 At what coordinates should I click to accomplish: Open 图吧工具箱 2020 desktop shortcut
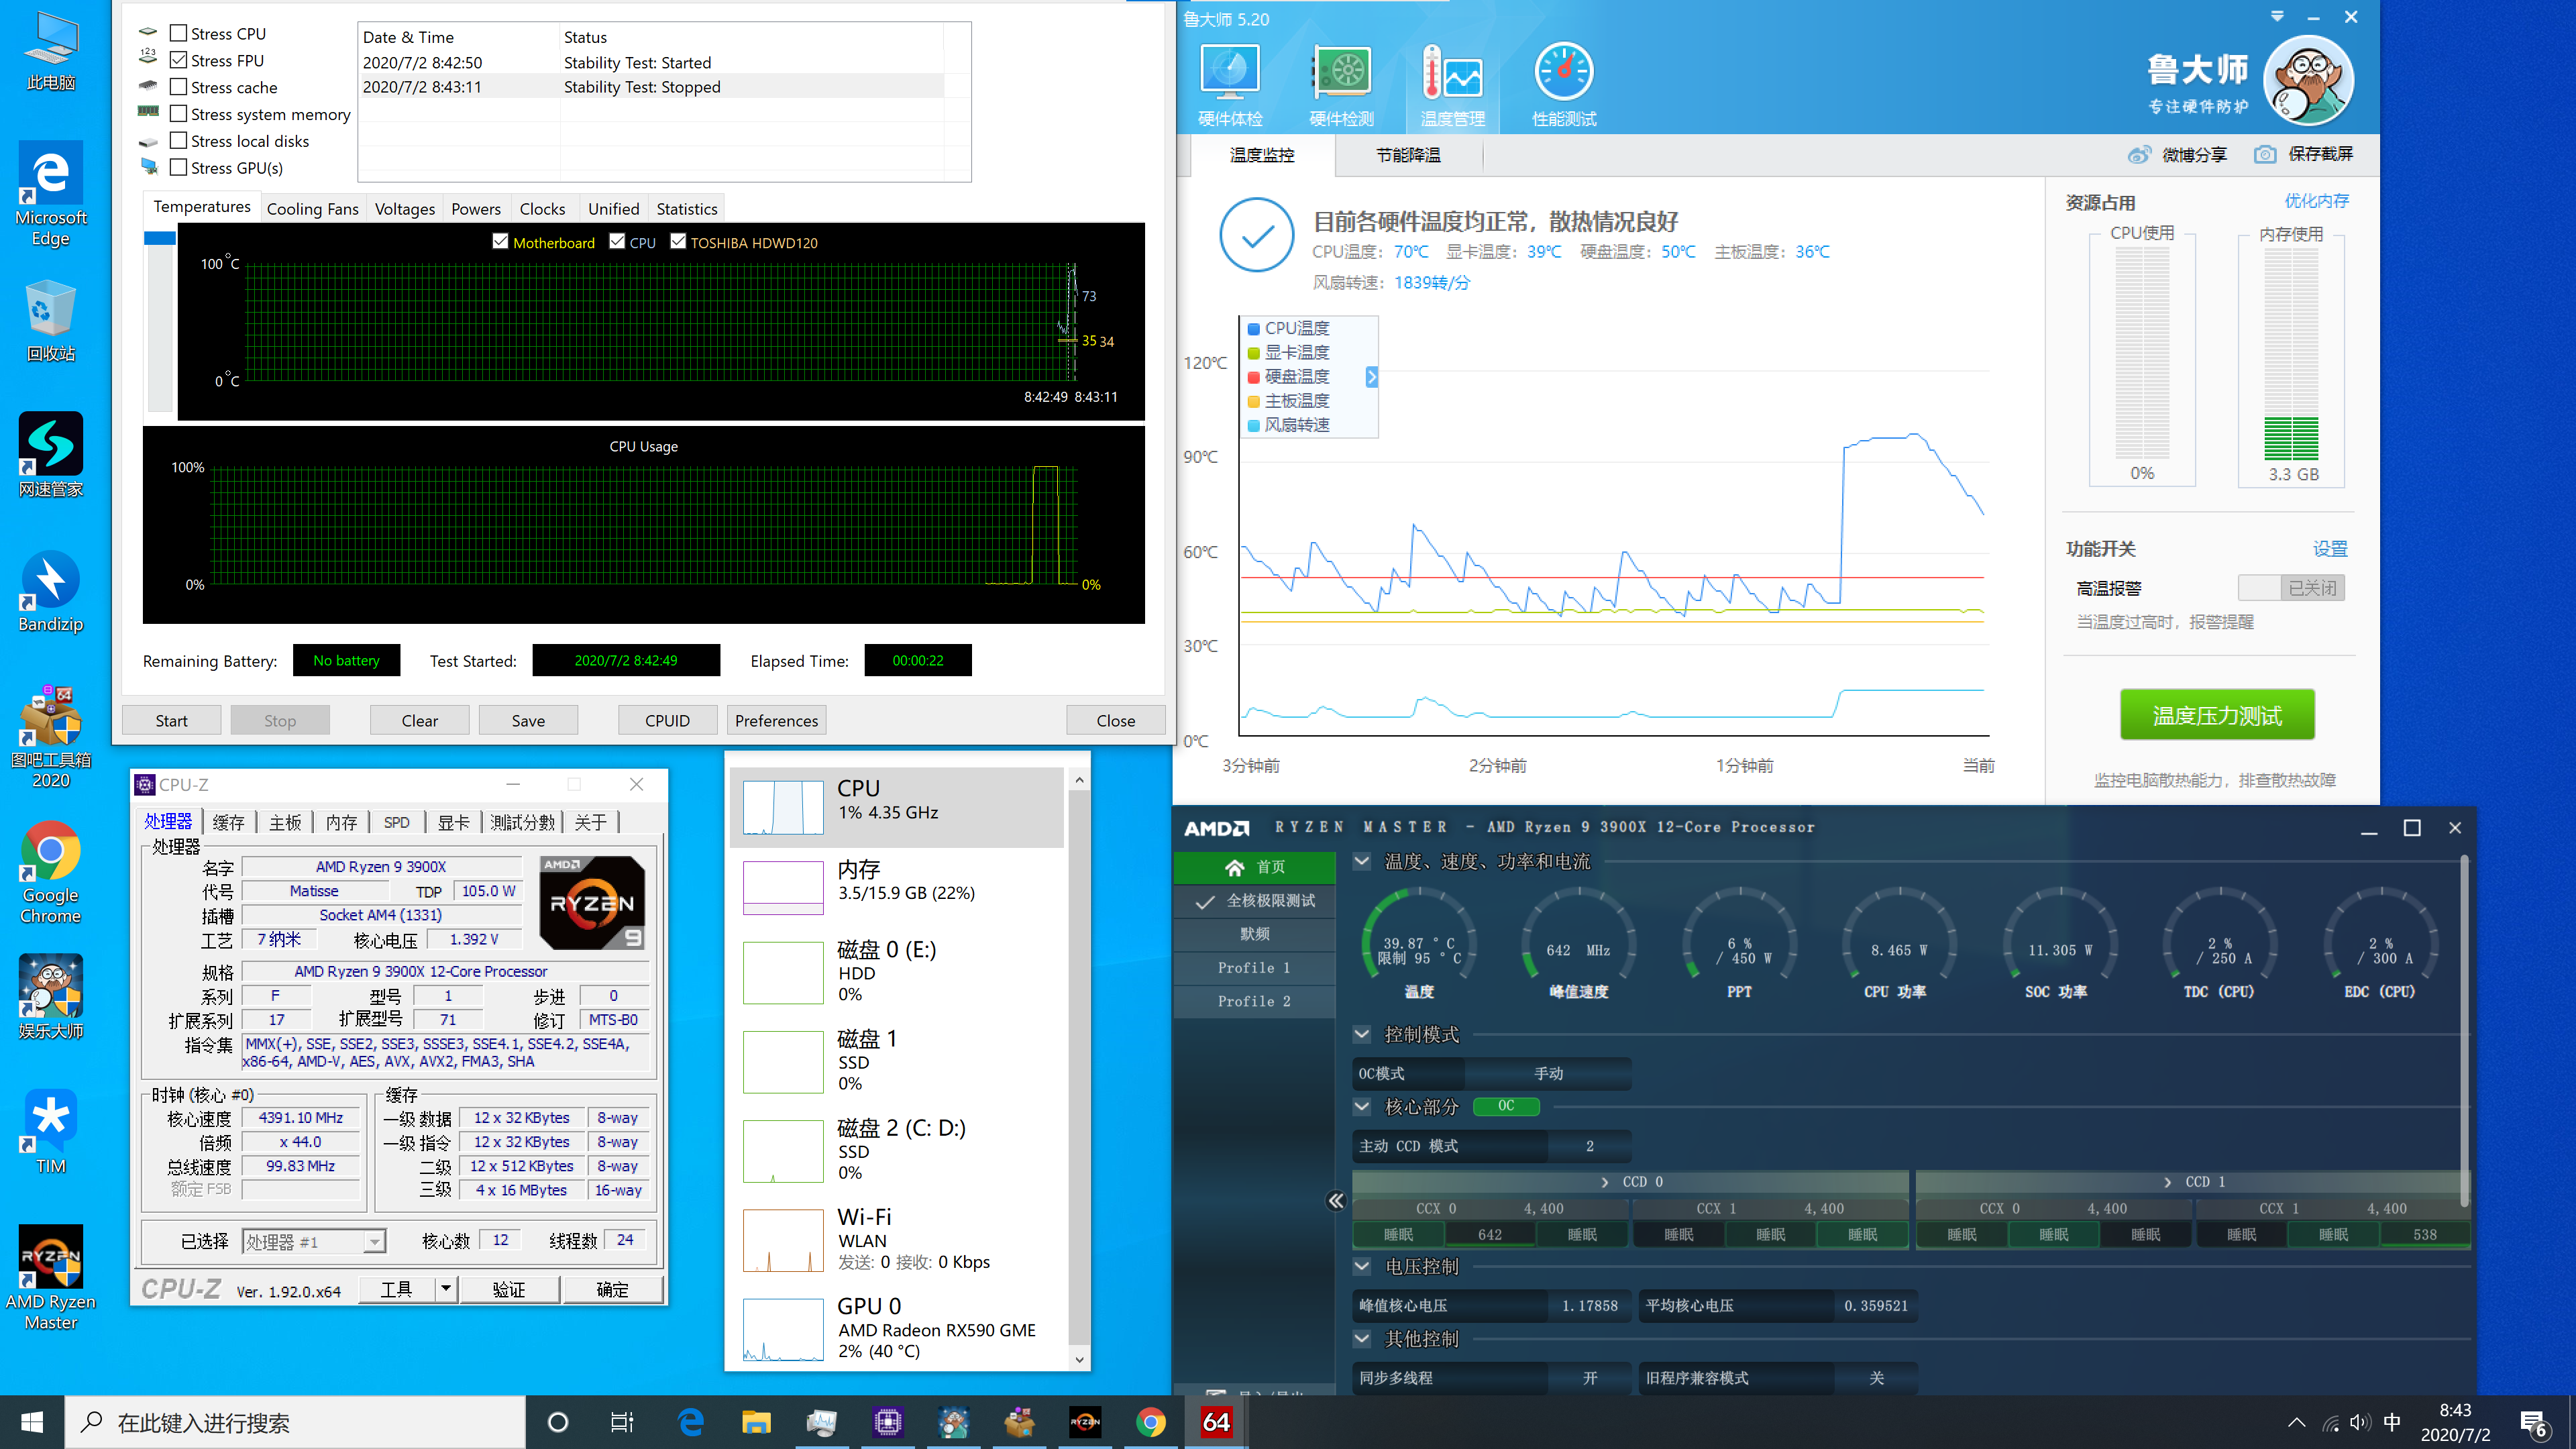tap(51, 737)
